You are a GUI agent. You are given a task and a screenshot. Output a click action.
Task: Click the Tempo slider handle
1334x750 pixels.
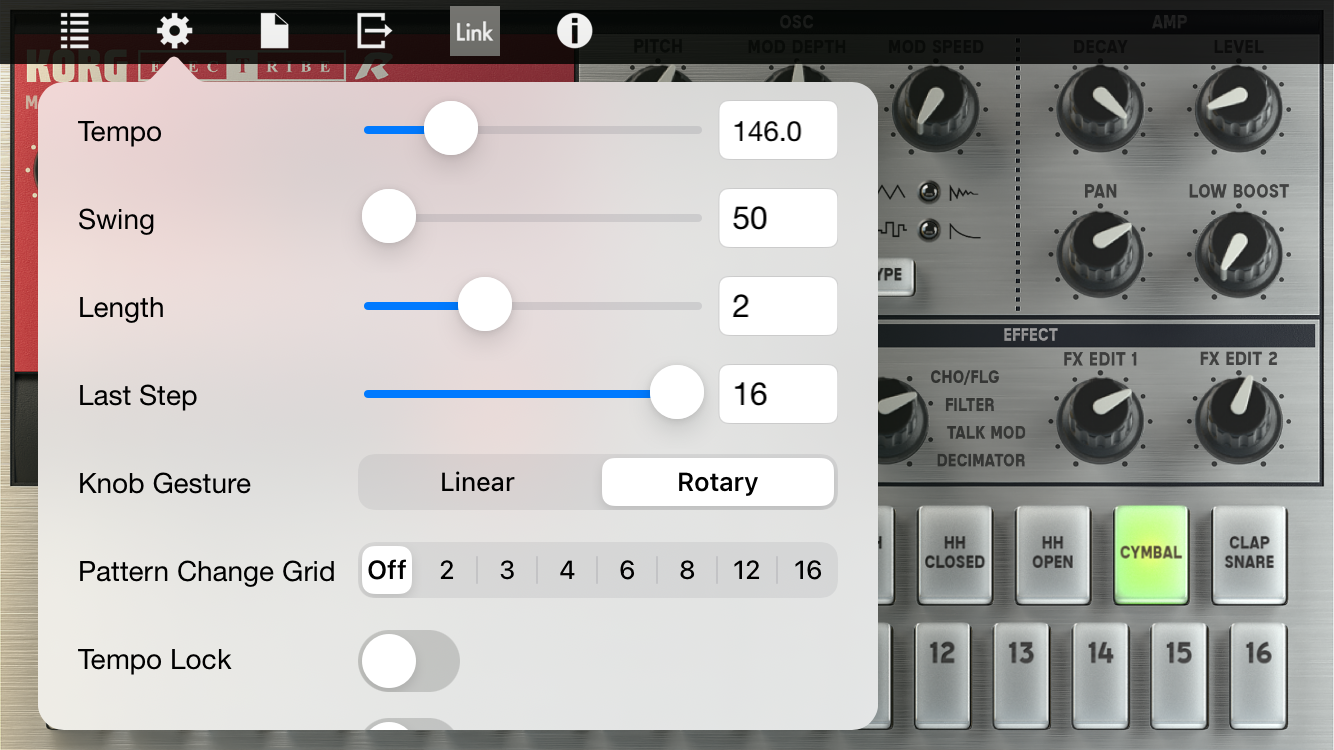[451, 129]
